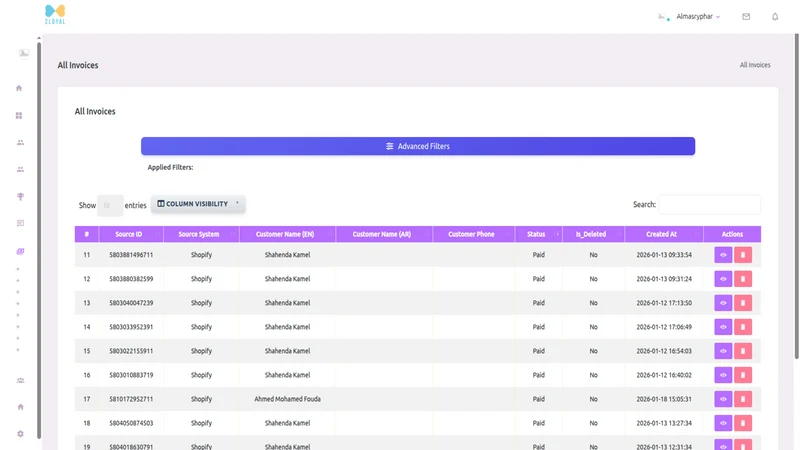The image size is (800, 450).
Task: Click the All Invoices breadcrumb link
Action: click(x=755, y=65)
